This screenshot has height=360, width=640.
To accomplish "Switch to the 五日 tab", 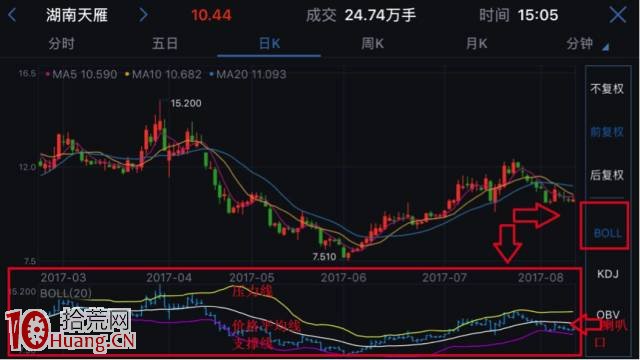I will pyautogui.click(x=165, y=43).
